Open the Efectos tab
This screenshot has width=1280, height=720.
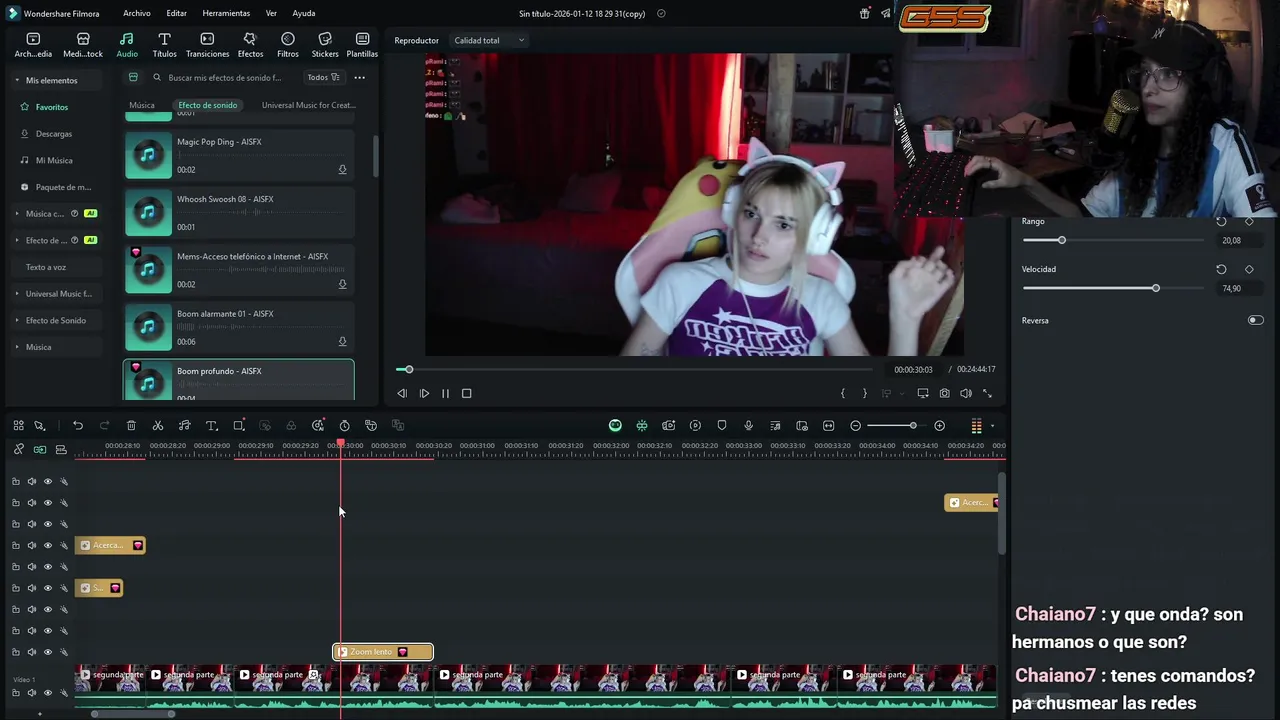click(x=250, y=45)
